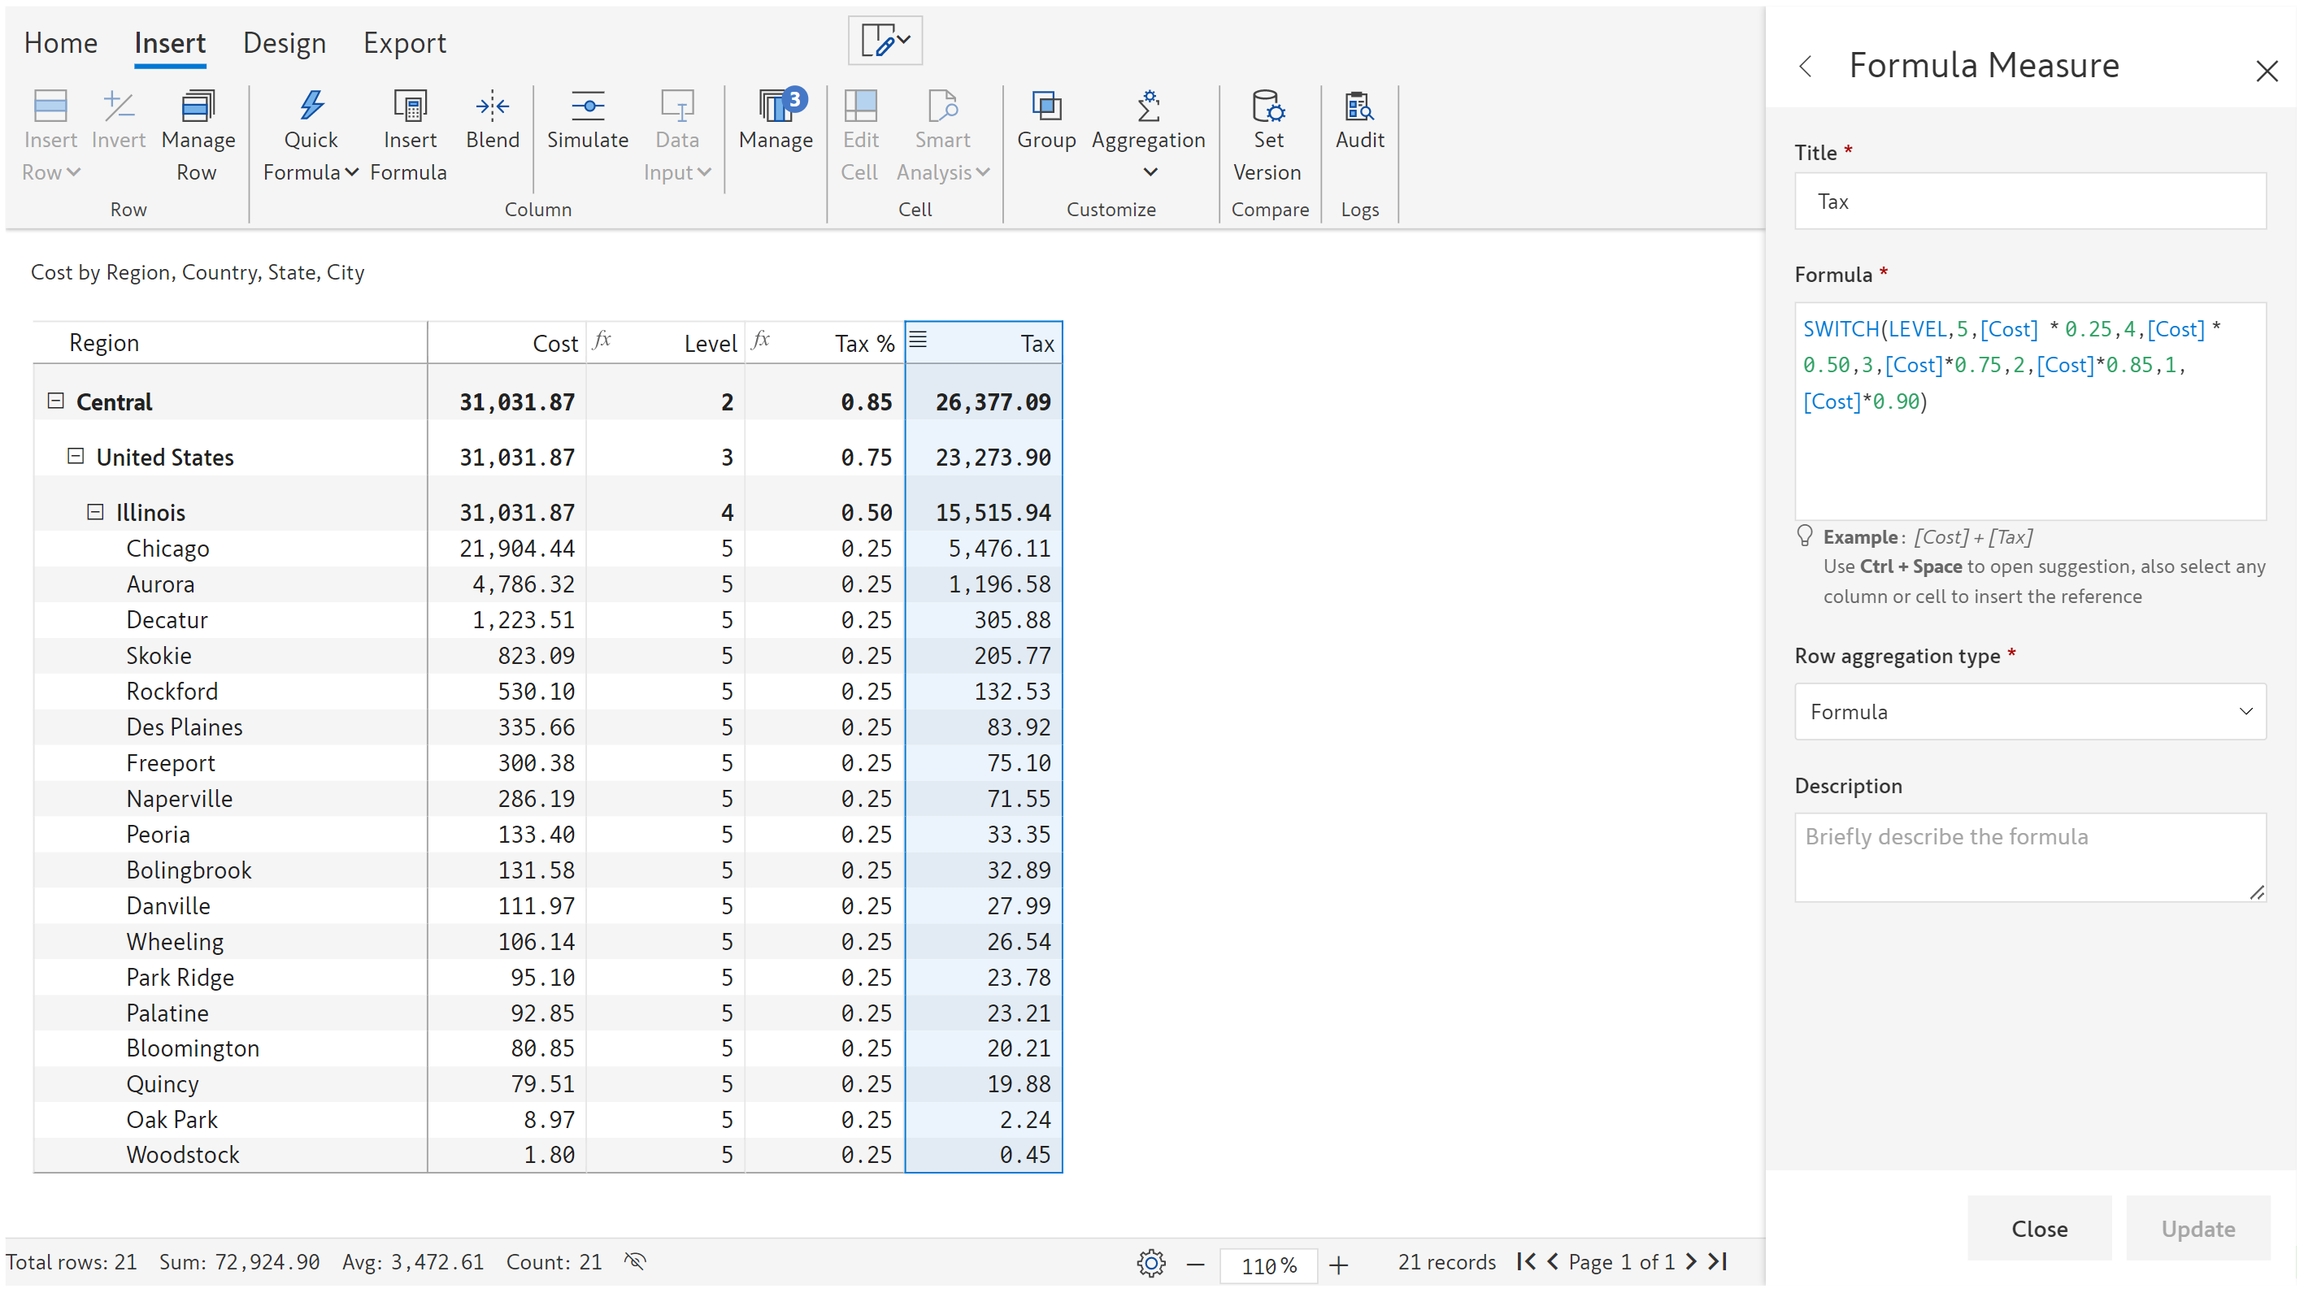Select the Blend column tool

(x=492, y=107)
